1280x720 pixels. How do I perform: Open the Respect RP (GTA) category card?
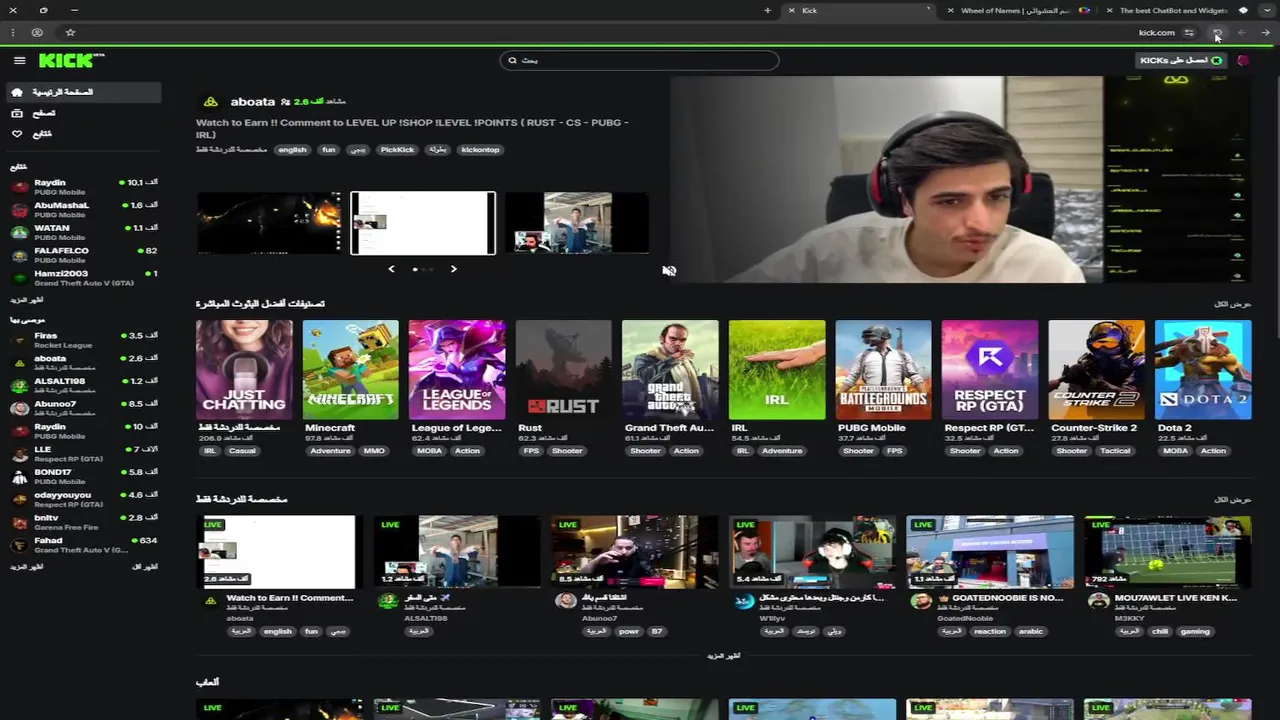click(x=990, y=369)
